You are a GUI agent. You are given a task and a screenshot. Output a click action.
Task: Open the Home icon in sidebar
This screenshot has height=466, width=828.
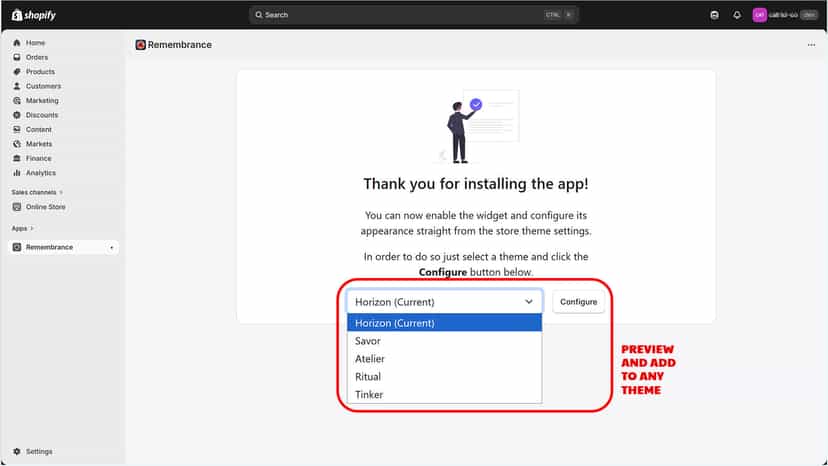pos(17,43)
